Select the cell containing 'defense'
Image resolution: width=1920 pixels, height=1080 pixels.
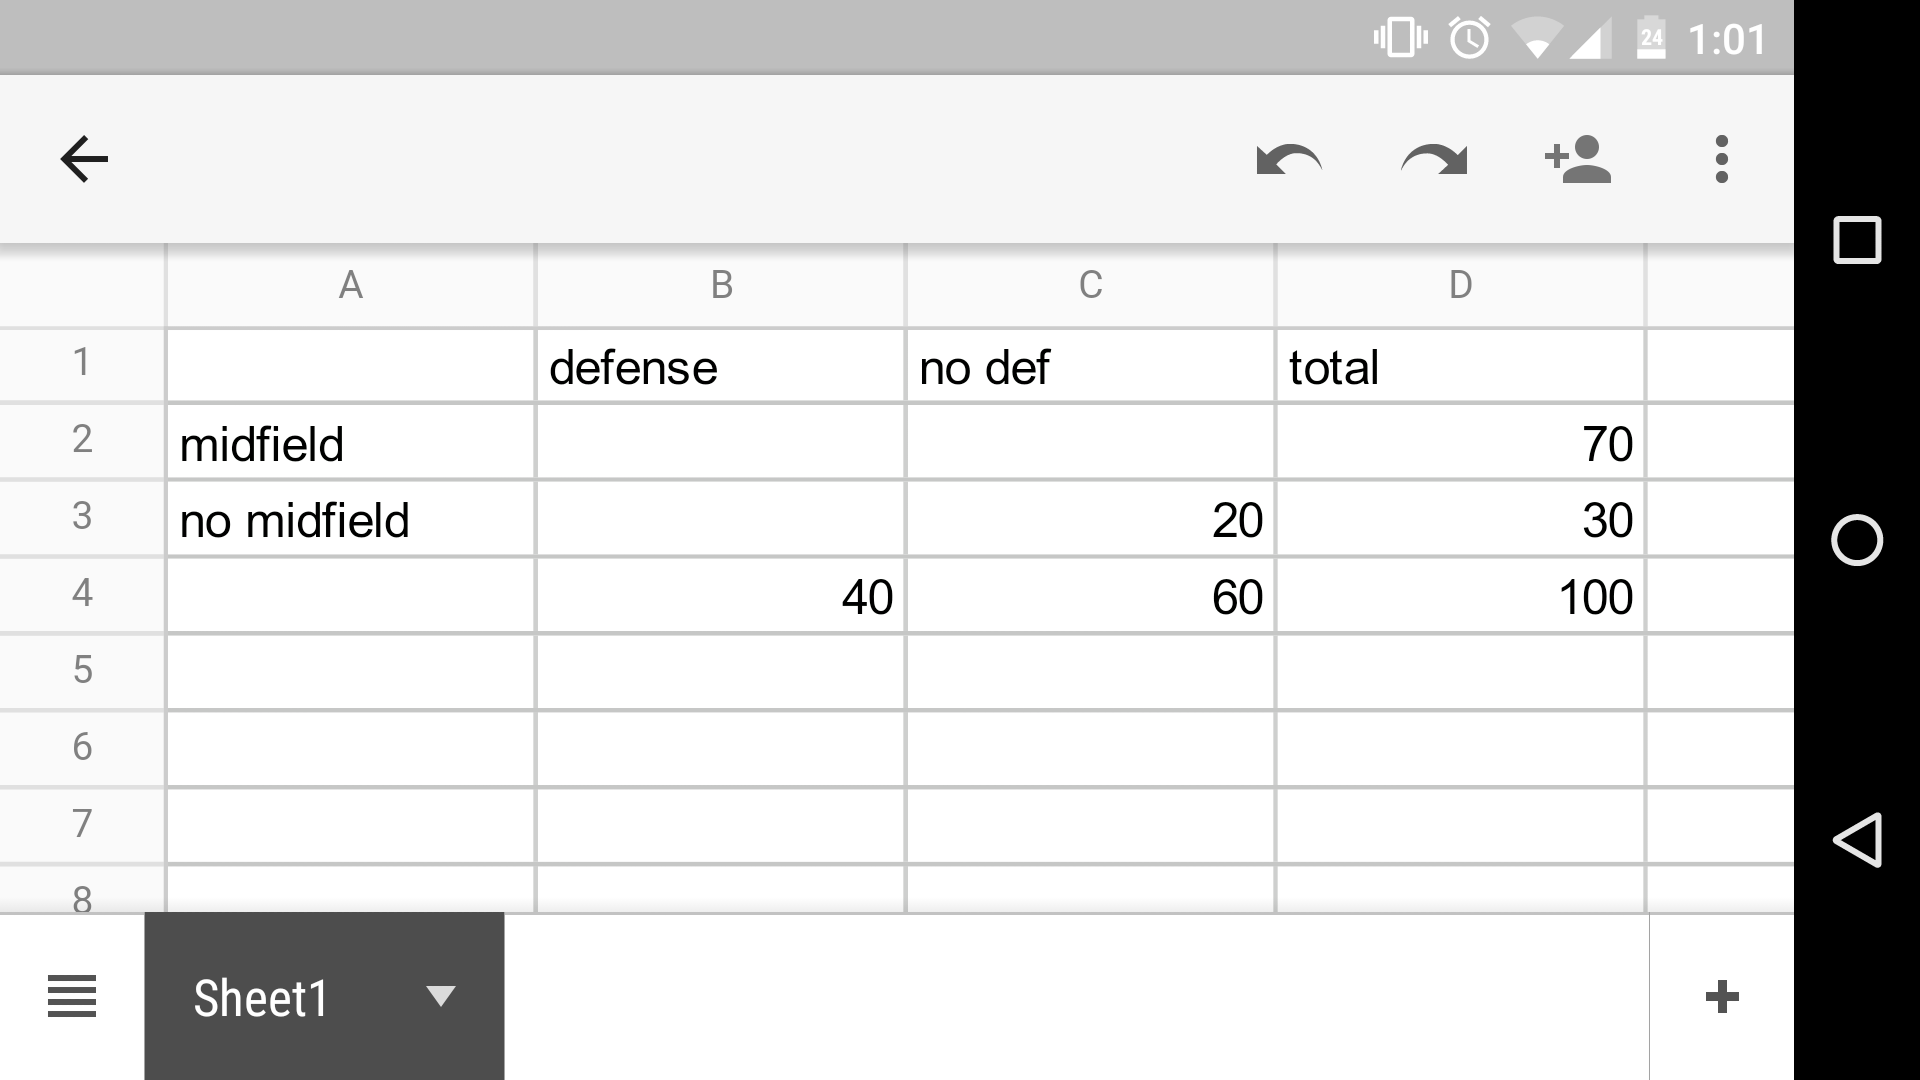[720, 367]
